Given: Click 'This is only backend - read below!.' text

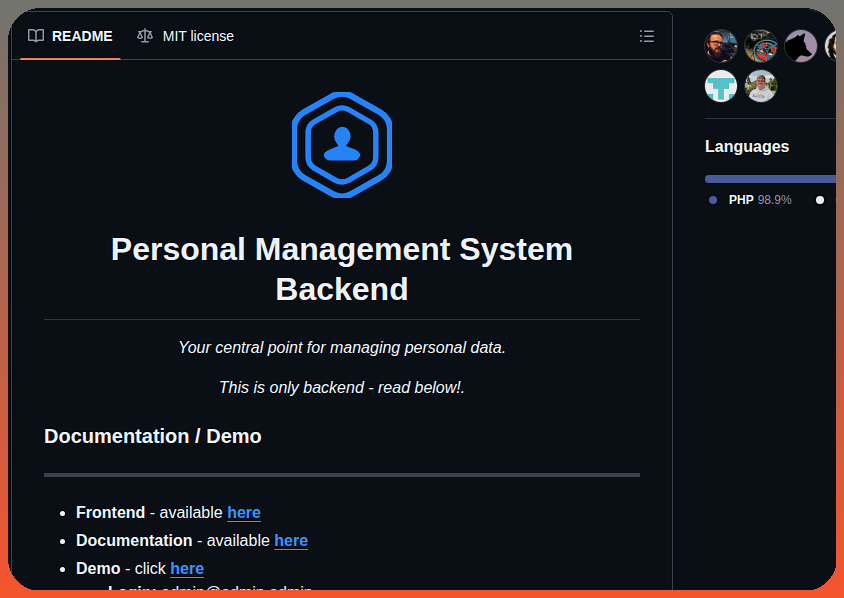Looking at the screenshot, I should pyautogui.click(x=342, y=387).
